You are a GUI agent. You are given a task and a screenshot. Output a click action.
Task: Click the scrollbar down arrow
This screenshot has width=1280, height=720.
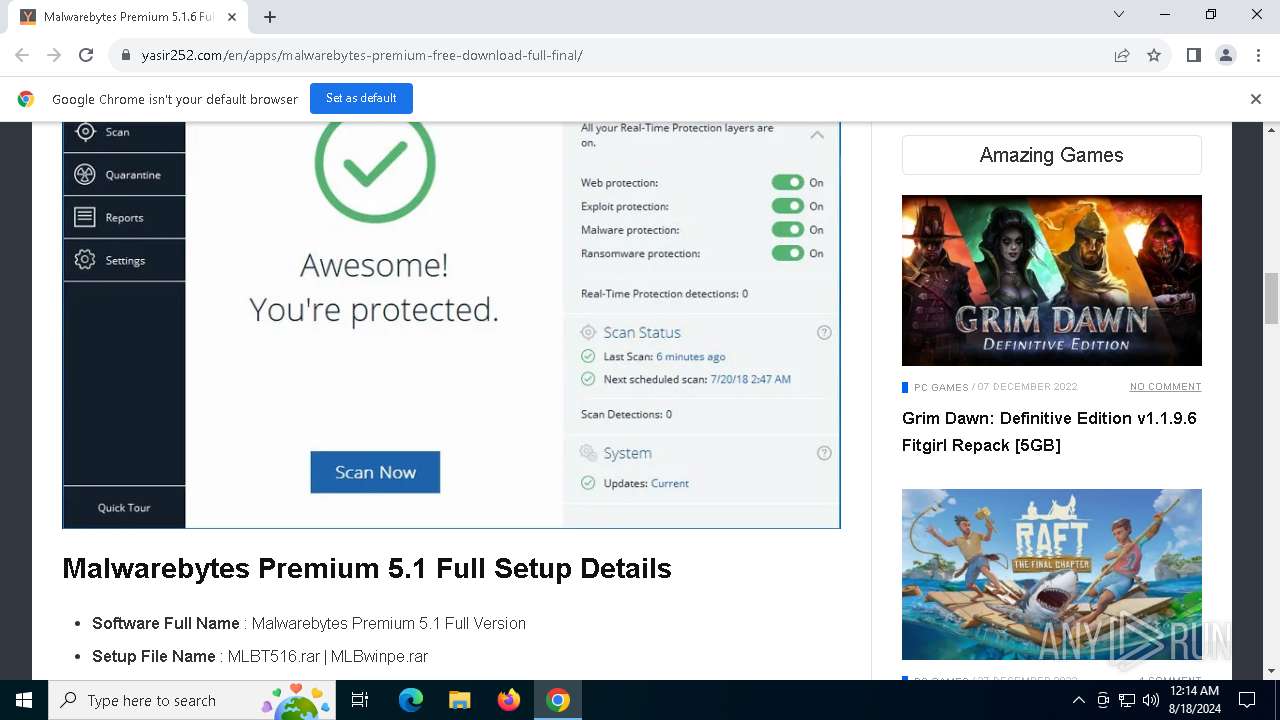coord(1271,671)
